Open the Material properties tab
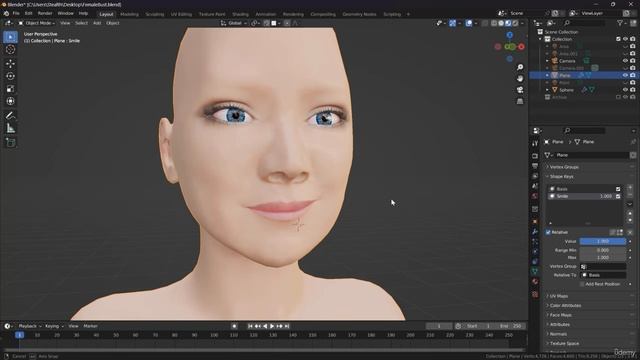The height and width of the screenshot is (360, 640). point(535,282)
